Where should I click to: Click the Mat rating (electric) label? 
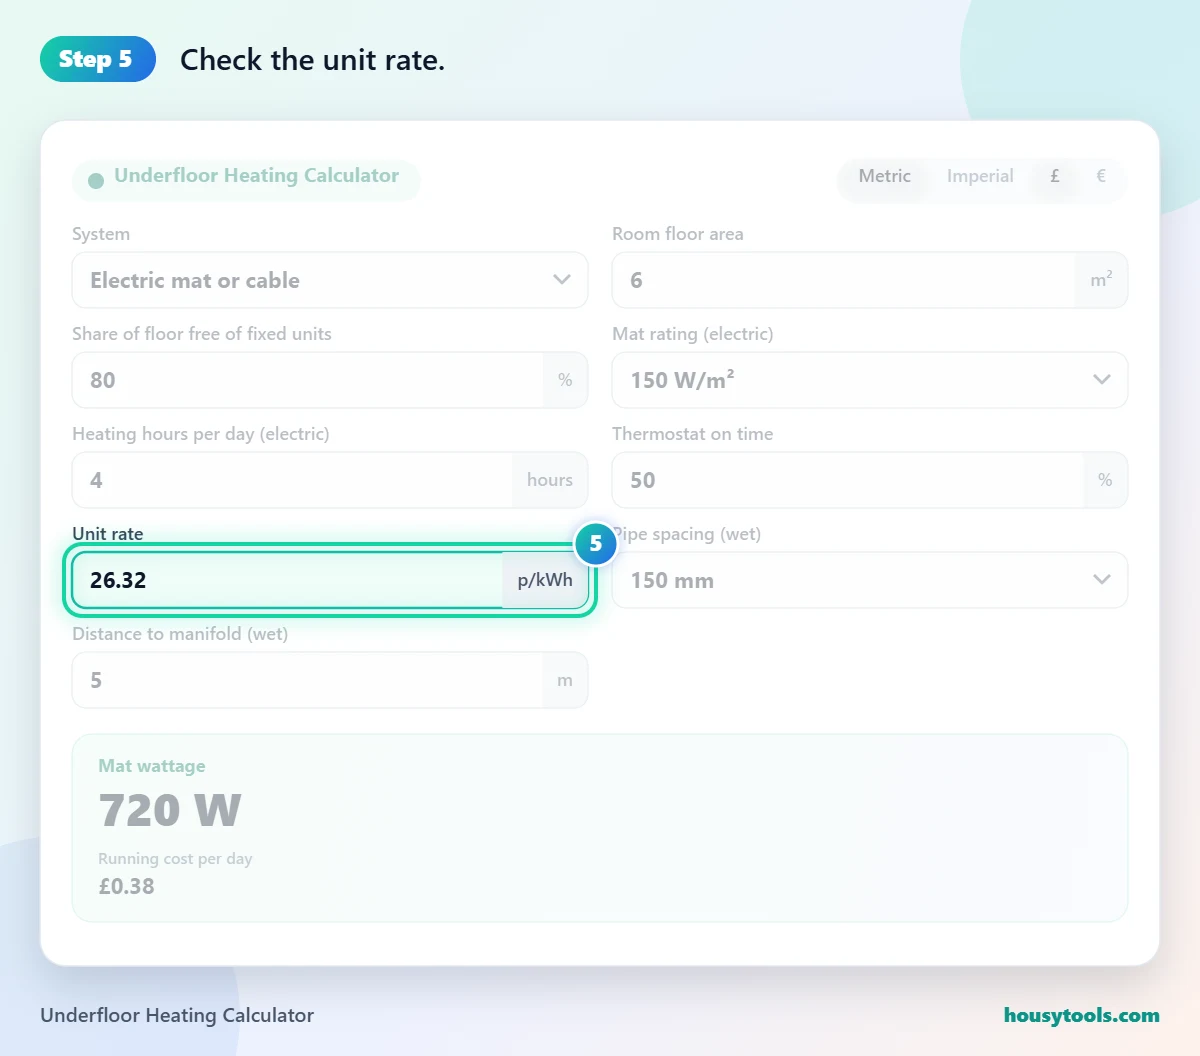[693, 334]
